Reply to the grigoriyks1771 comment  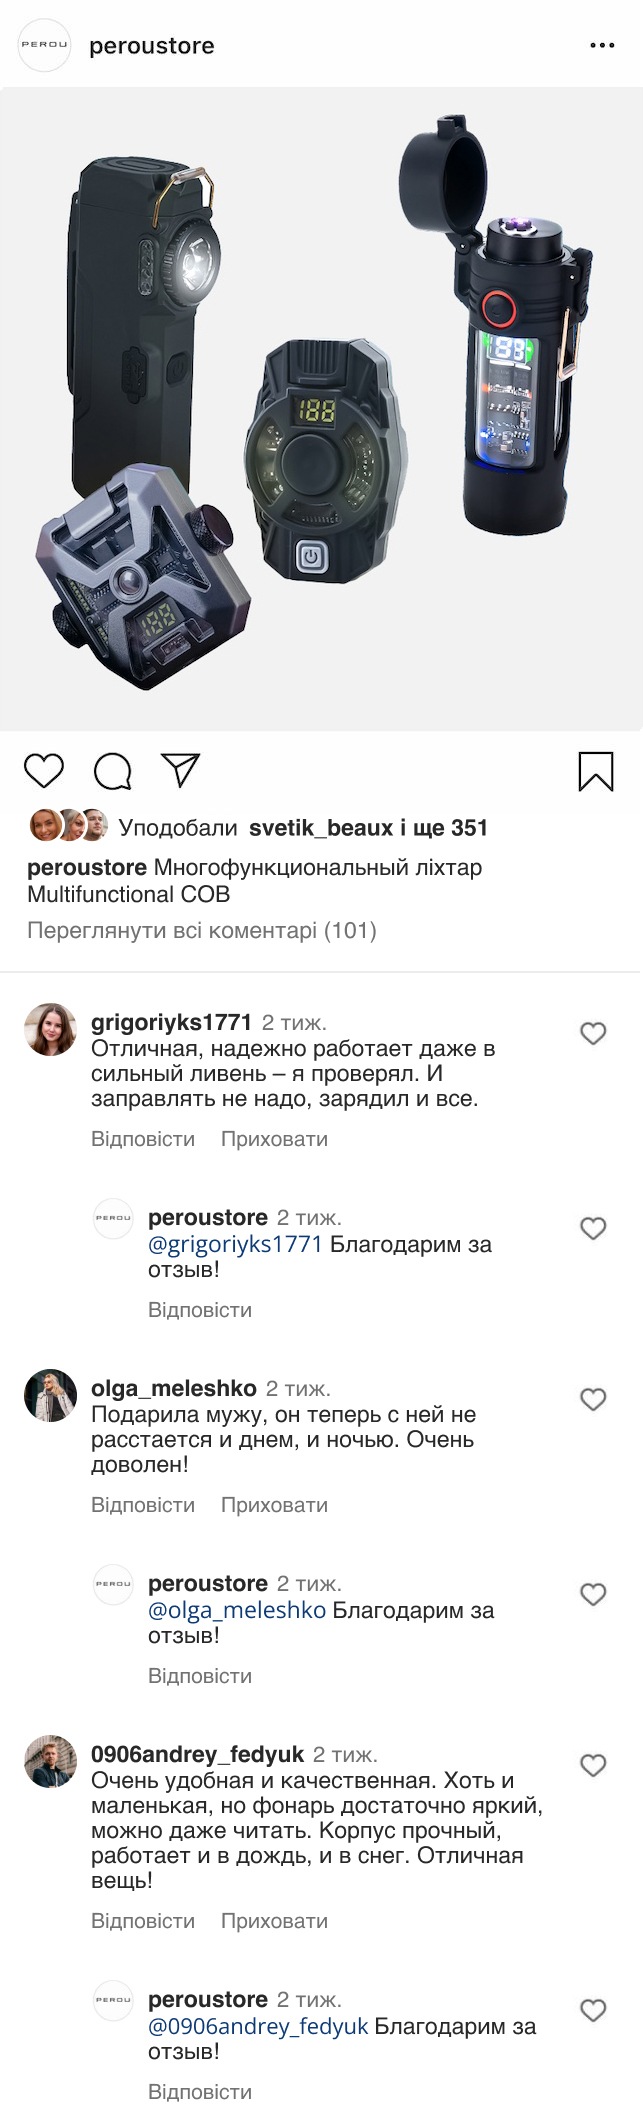pyautogui.click(x=143, y=1139)
